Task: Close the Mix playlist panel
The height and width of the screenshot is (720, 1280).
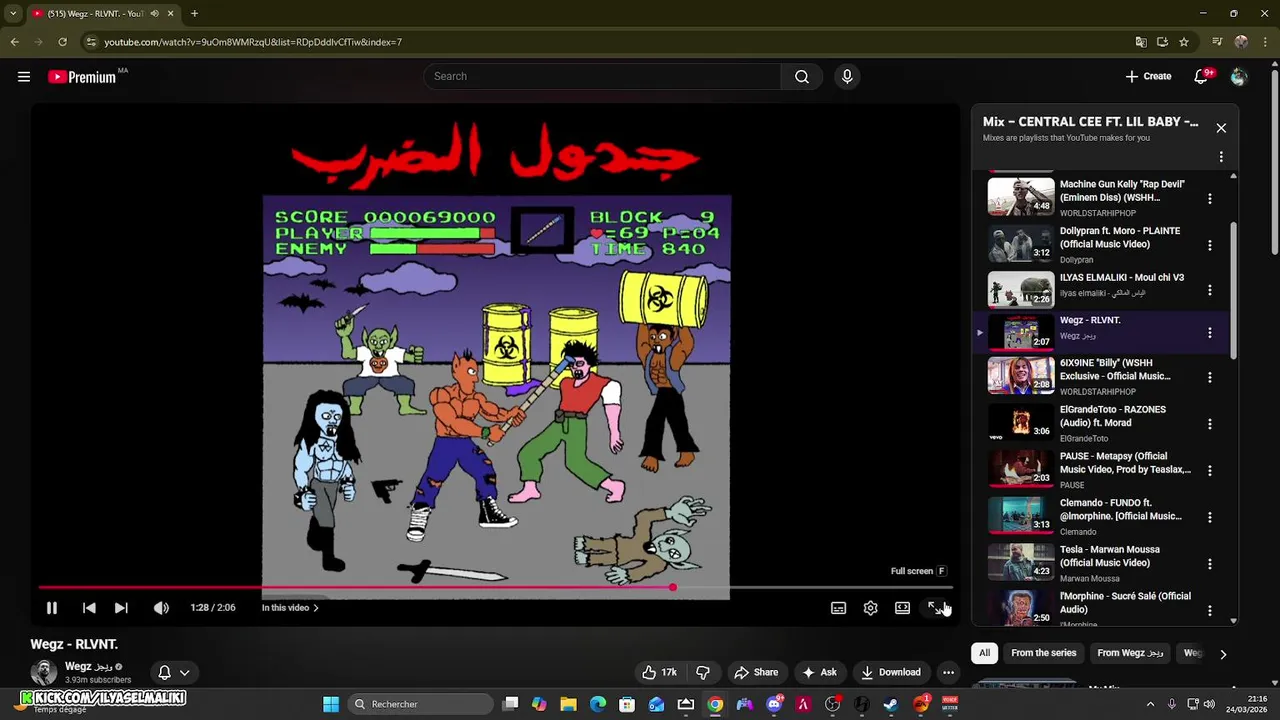Action: (1221, 128)
